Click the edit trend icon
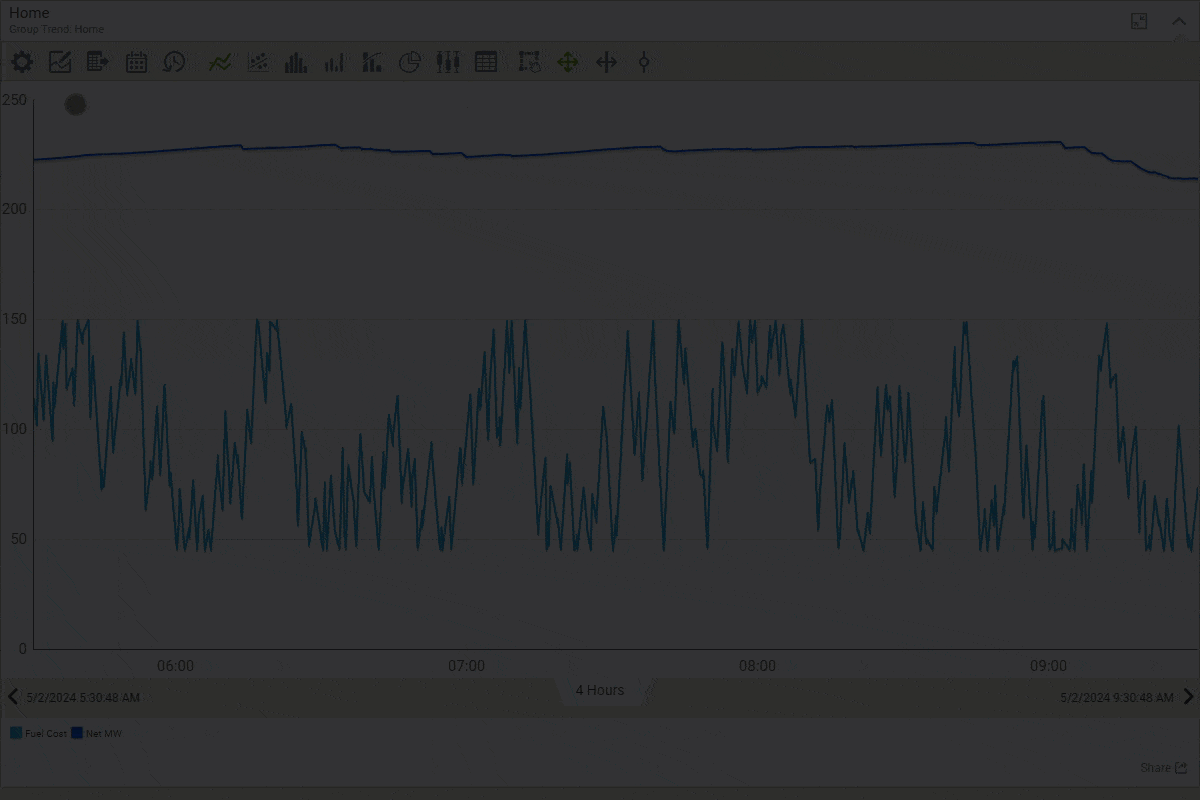 [60, 62]
